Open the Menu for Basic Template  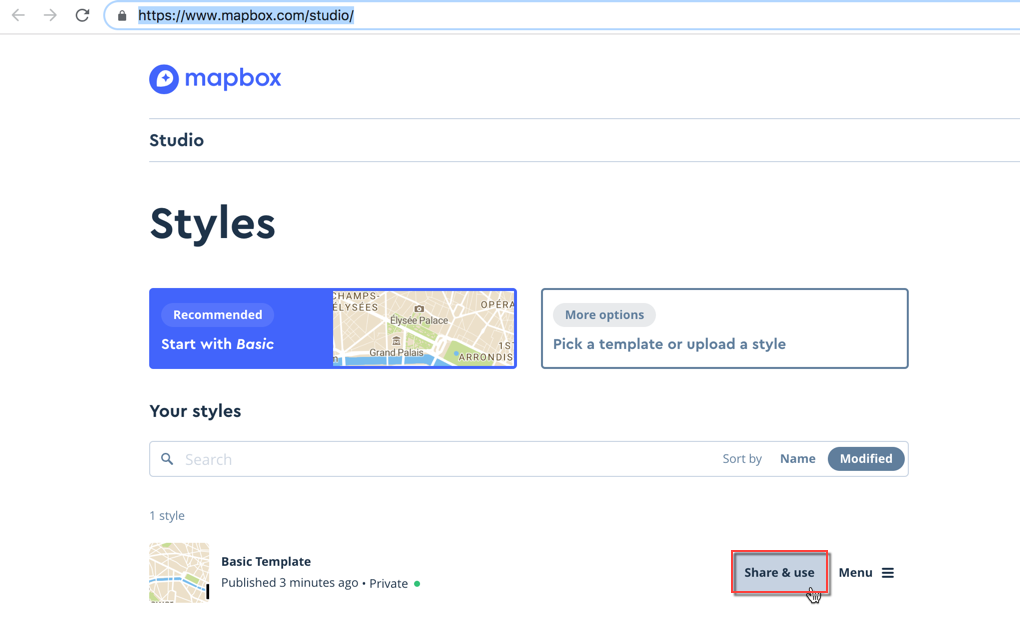coord(866,572)
